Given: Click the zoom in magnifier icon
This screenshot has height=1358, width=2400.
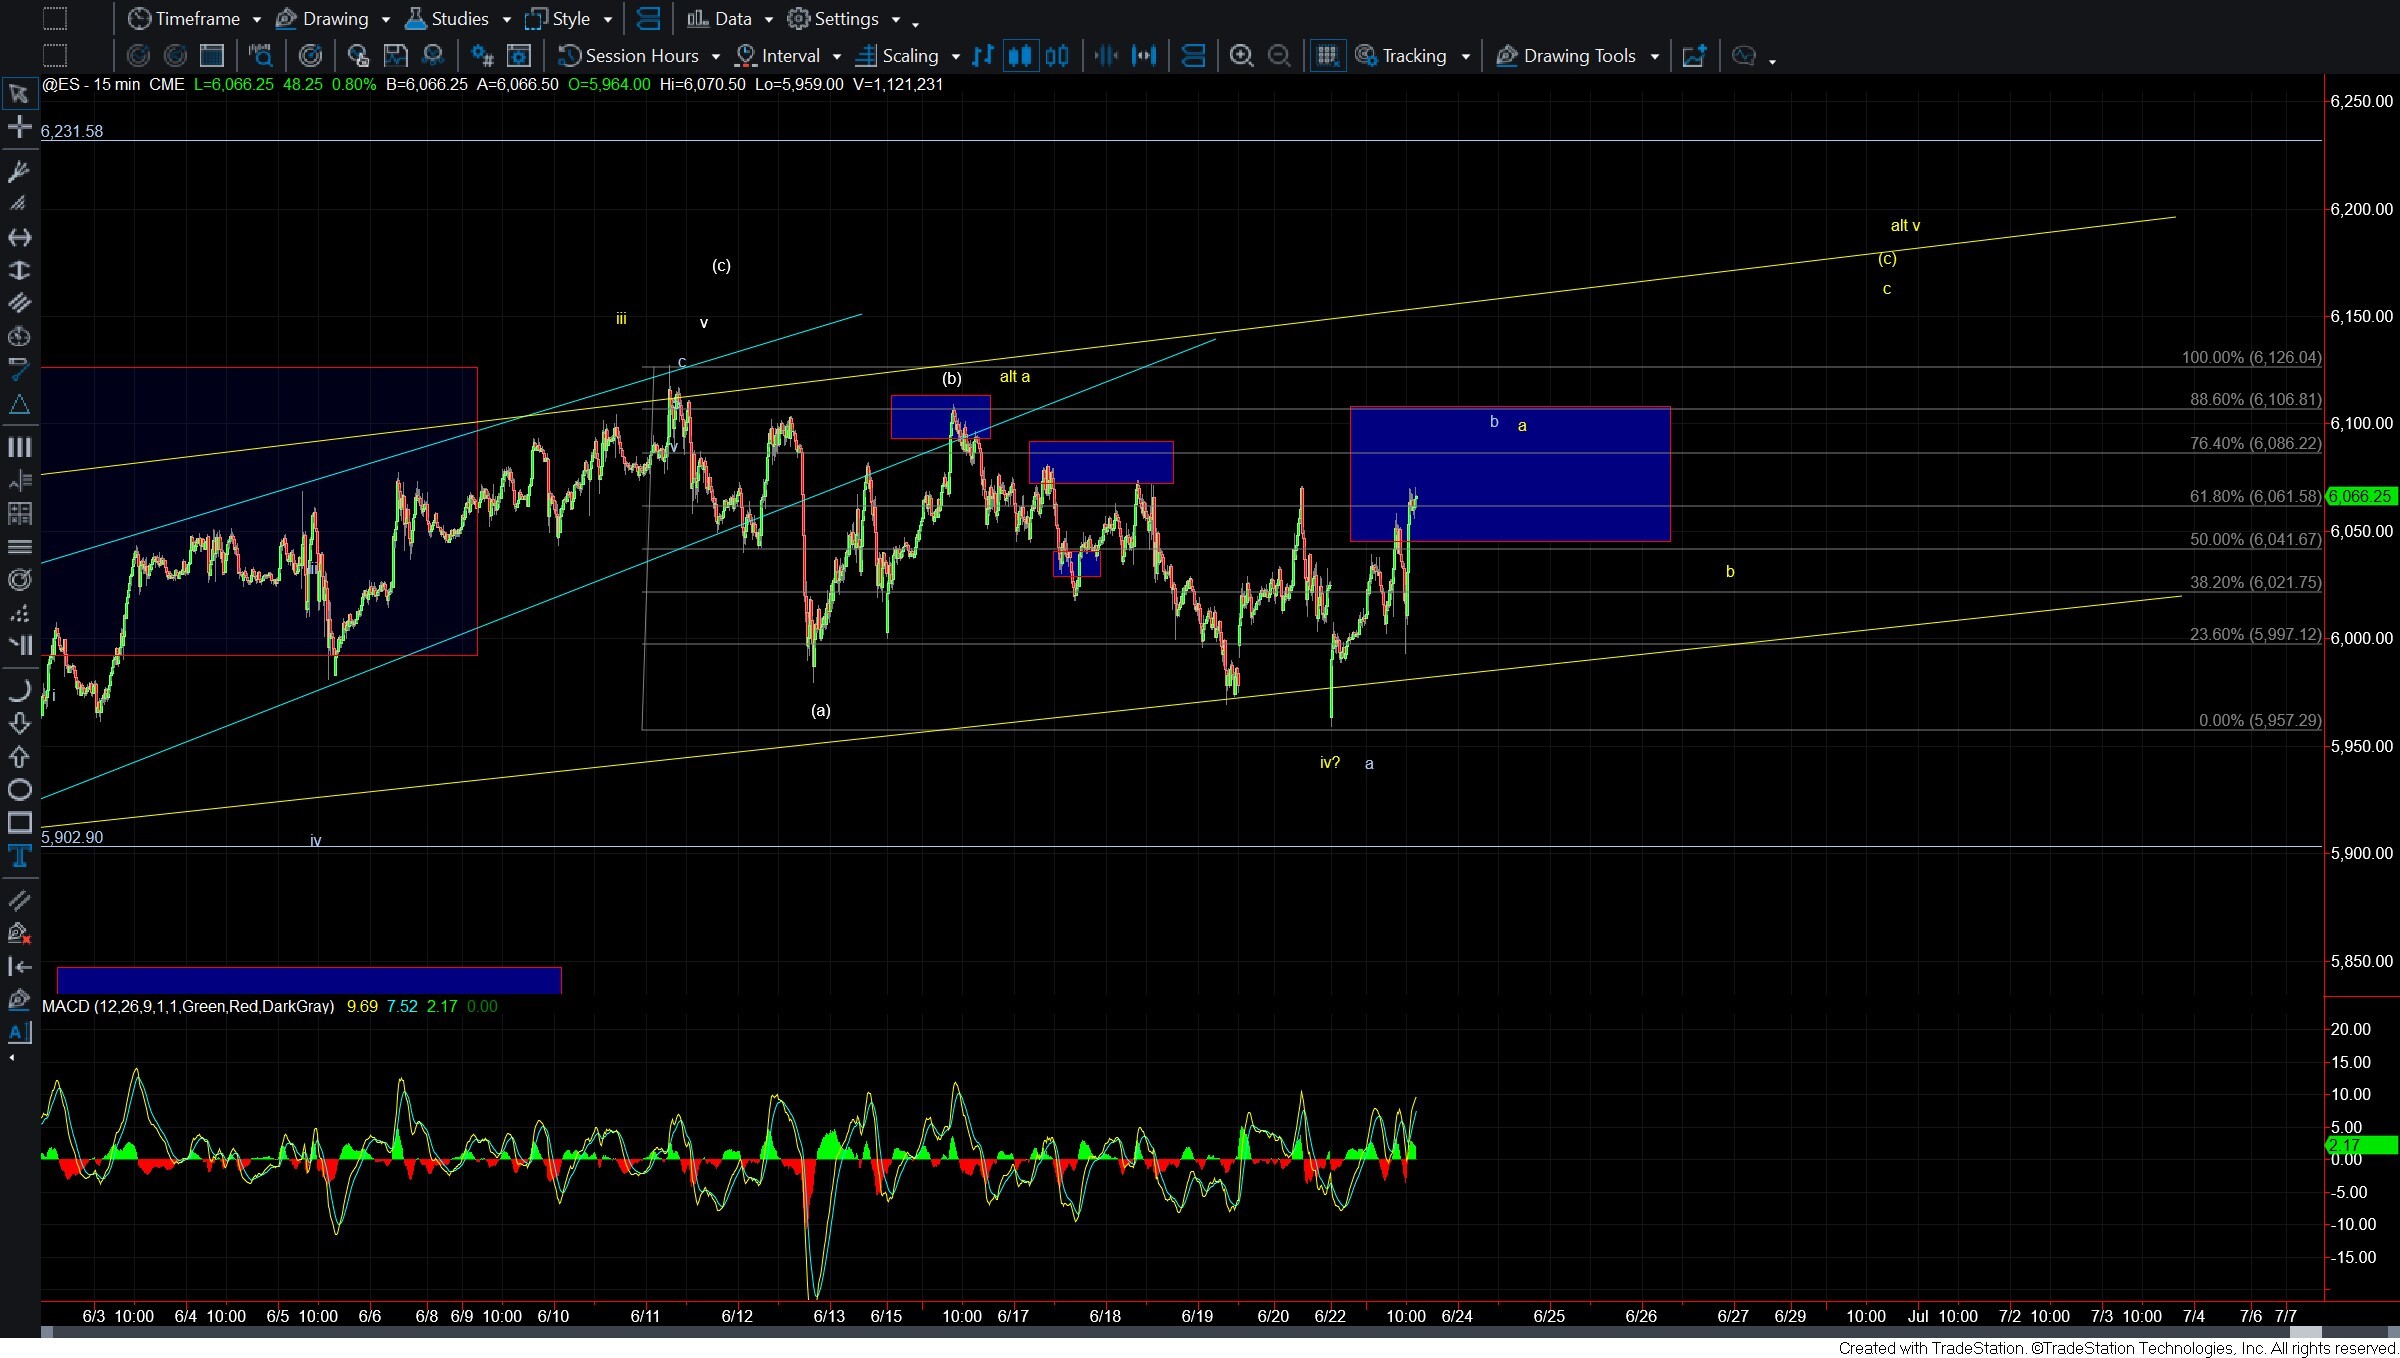Looking at the screenshot, I should click(1241, 56).
